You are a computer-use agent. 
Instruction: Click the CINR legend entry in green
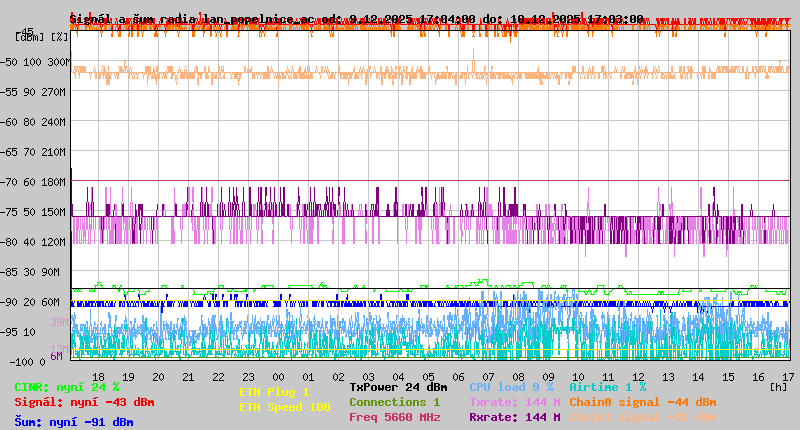coord(66,387)
